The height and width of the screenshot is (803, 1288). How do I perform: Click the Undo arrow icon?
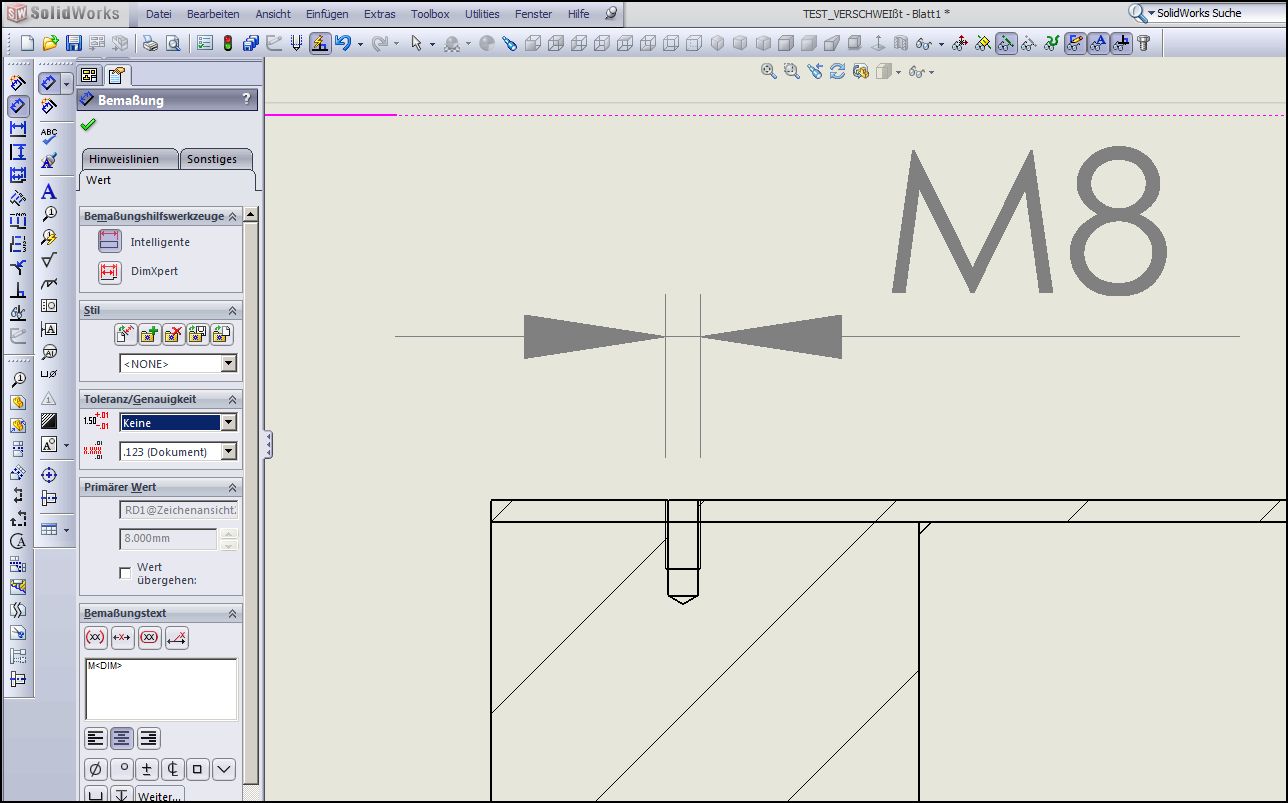pyautogui.click(x=344, y=43)
